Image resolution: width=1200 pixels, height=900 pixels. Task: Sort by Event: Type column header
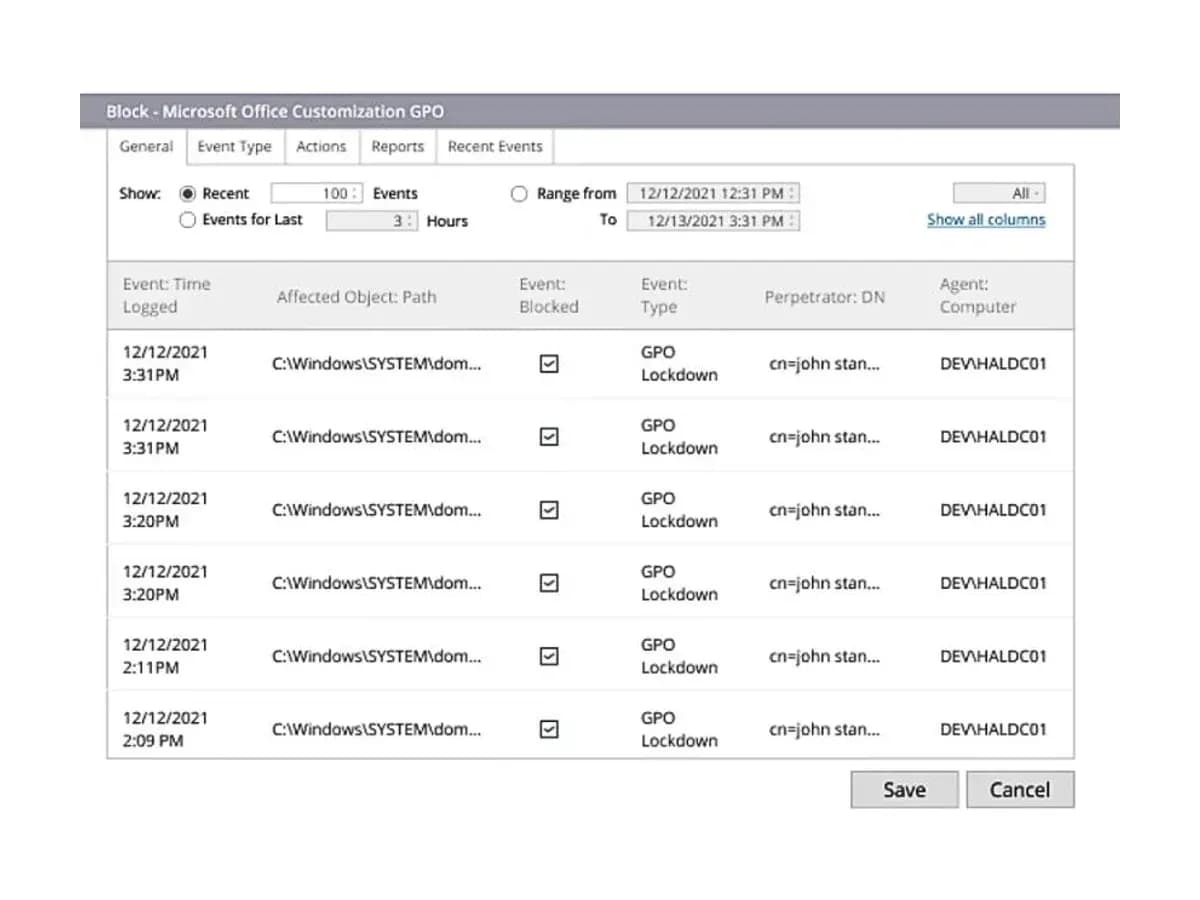pos(664,296)
